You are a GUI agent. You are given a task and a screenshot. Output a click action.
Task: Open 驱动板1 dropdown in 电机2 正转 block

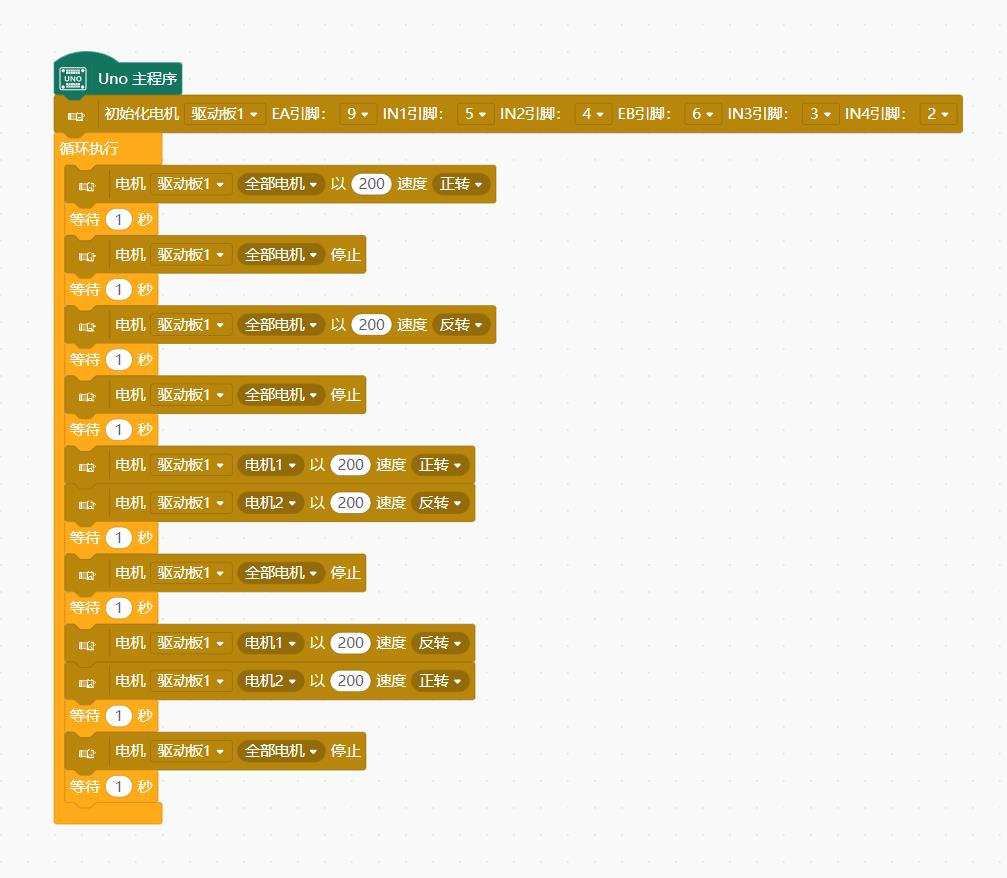pyautogui.click(x=190, y=681)
